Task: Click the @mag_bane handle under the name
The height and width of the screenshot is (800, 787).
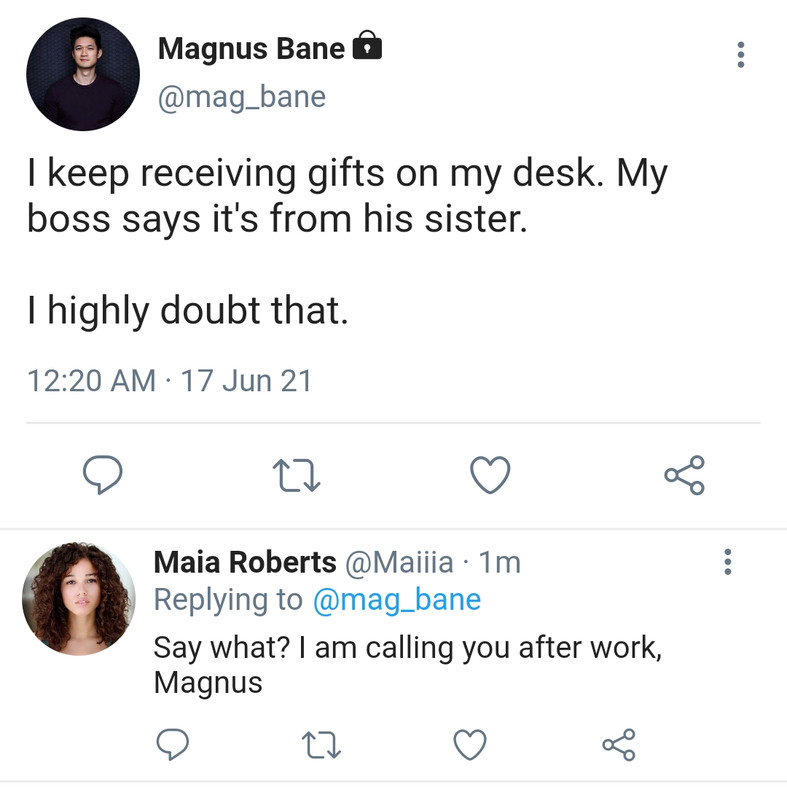Action: click(x=242, y=97)
